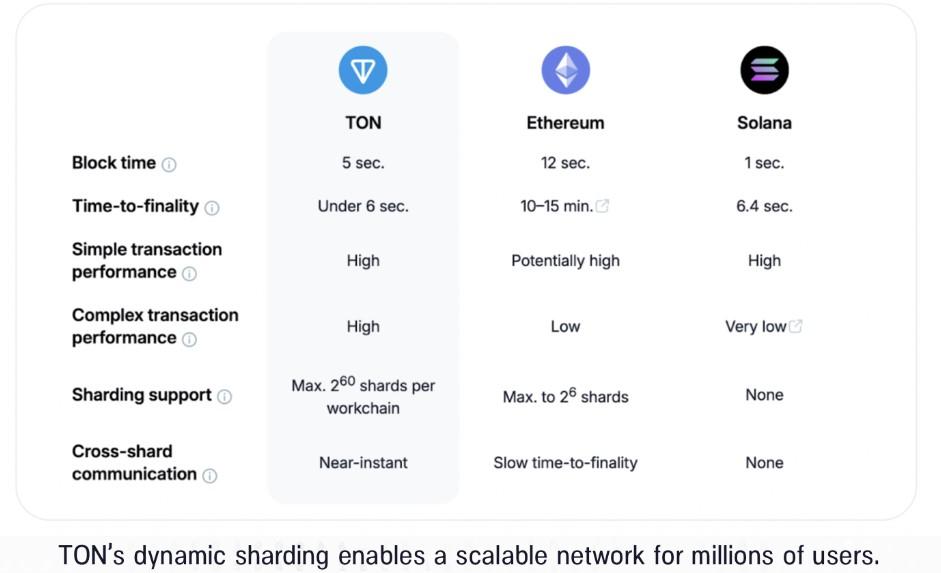Open the Block time info tooltip icon
The image size is (941, 573).
[x=169, y=164]
